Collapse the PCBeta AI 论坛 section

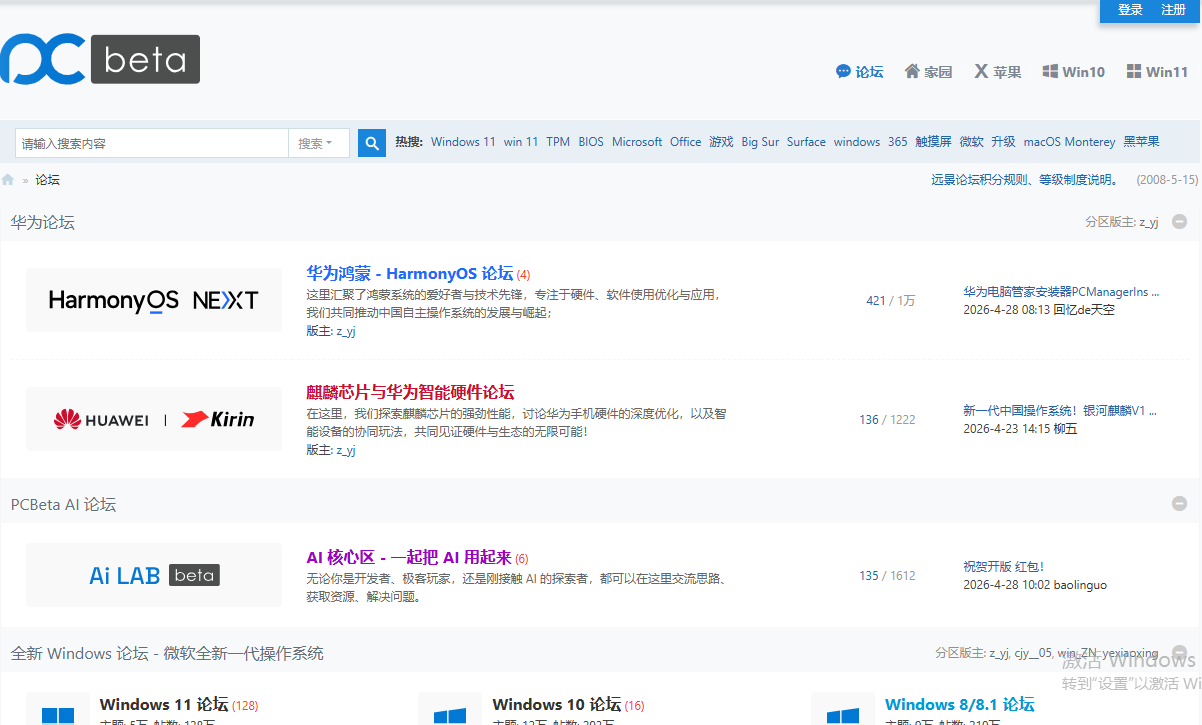tap(1179, 504)
